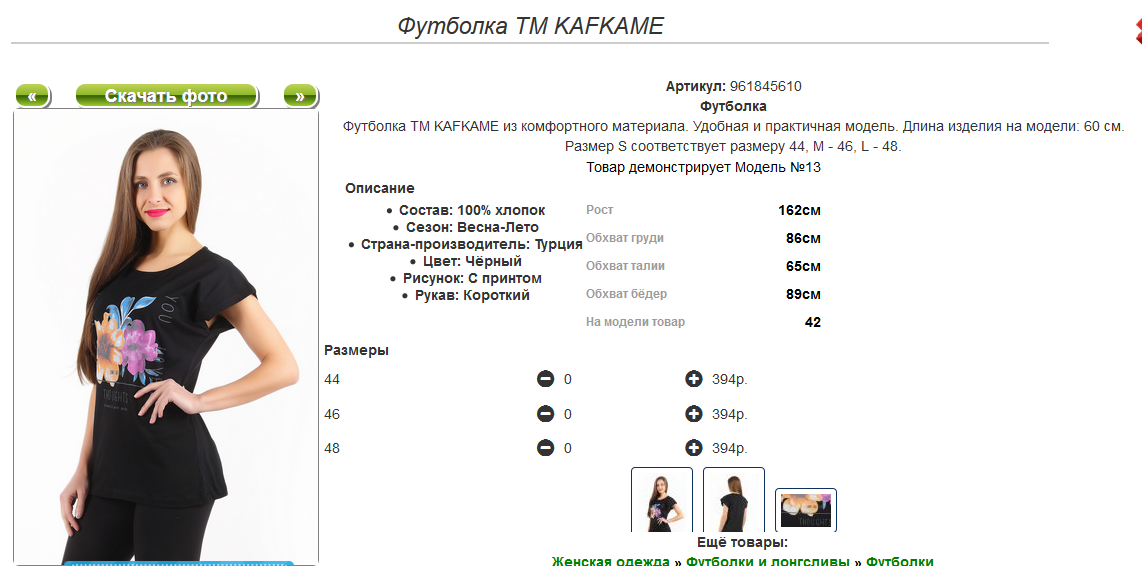Click the size 44 price 394р.
The height and width of the screenshot is (566, 1142).
[x=730, y=380]
